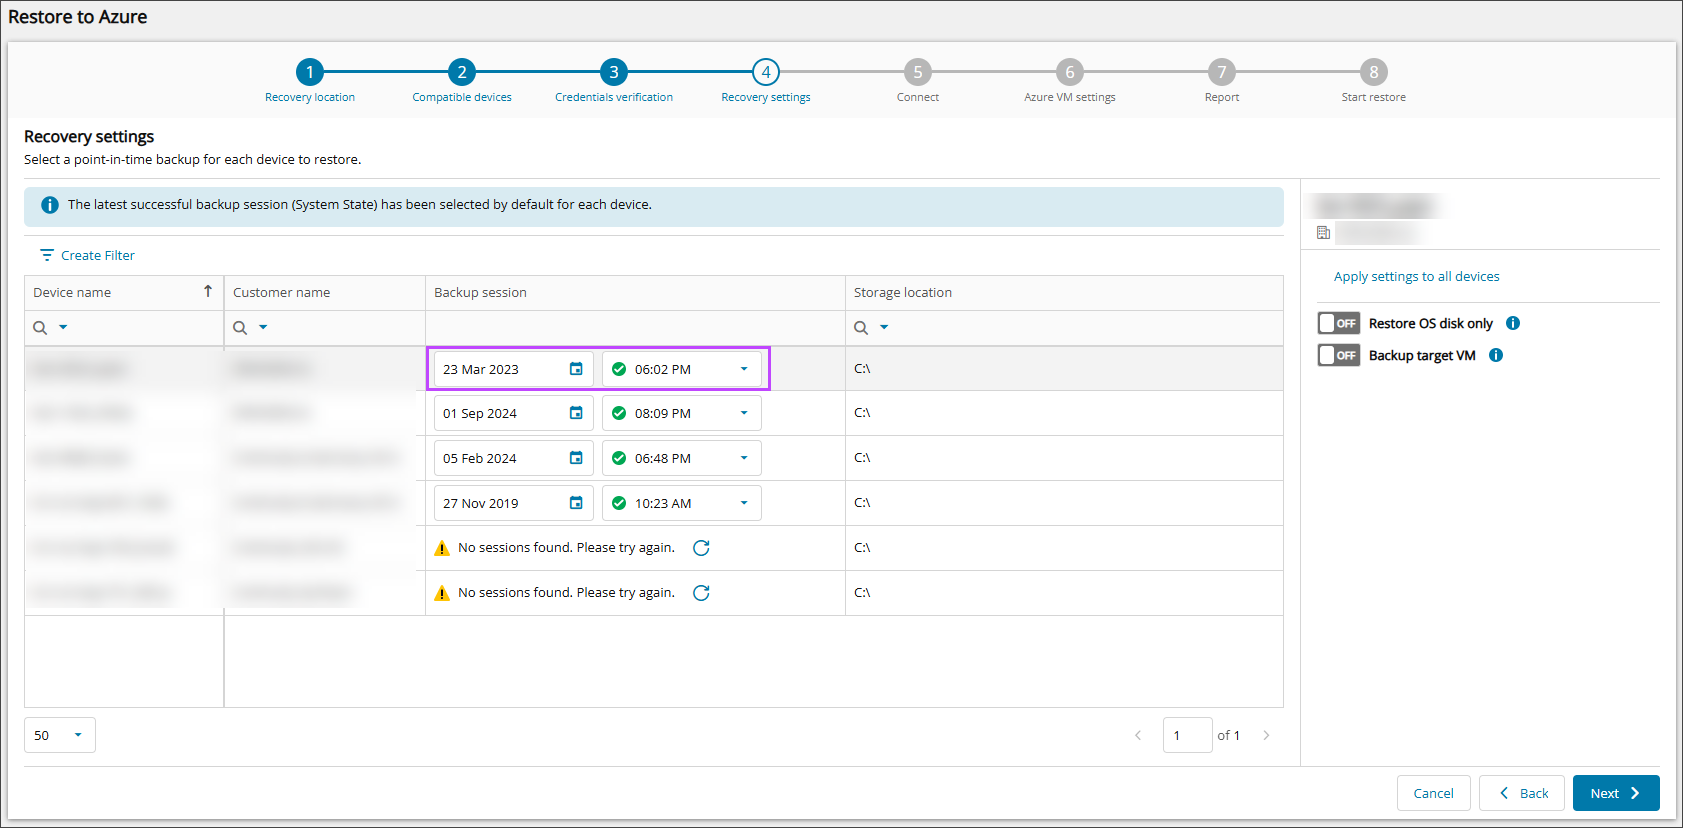Jump to Credentials verification step
The height and width of the screenshot is (828, 1683).
[614, 72]
